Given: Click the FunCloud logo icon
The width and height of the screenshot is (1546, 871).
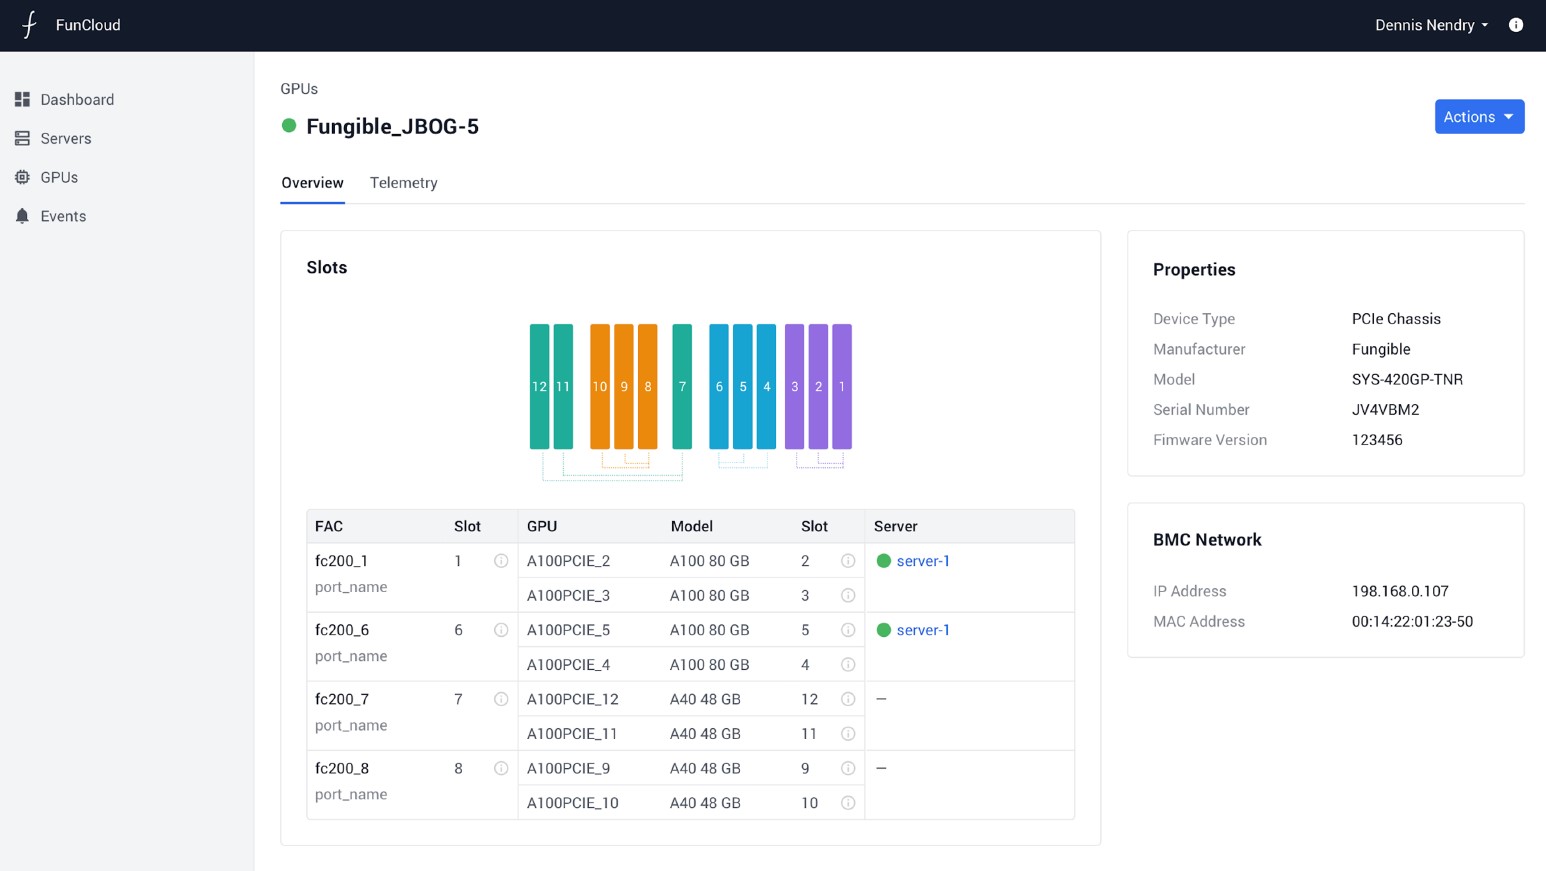Looking at the screenshot, I should pyautogui.click(x=29, y=25).
